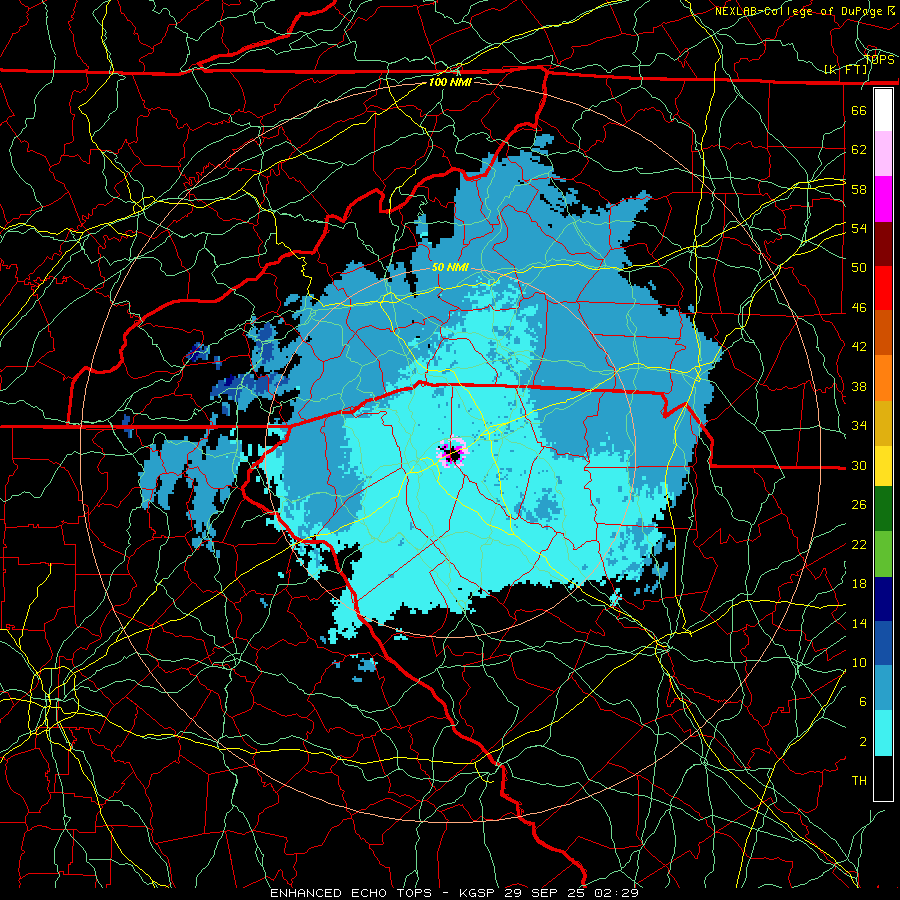This screenshot has width=900, height=900.
Task: Click the legend value "26"
Action: [859, 505]
